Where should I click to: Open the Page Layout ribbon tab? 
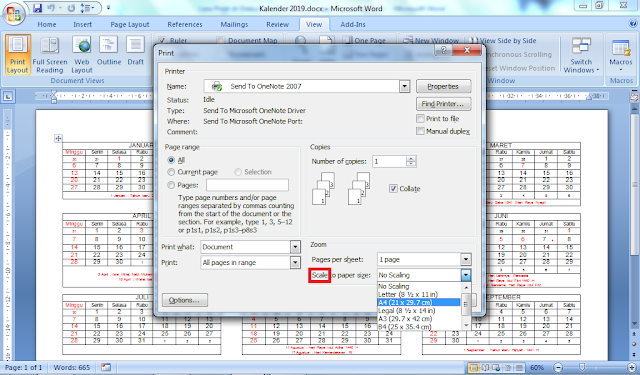pyautogui.click(x=130, y=24)
